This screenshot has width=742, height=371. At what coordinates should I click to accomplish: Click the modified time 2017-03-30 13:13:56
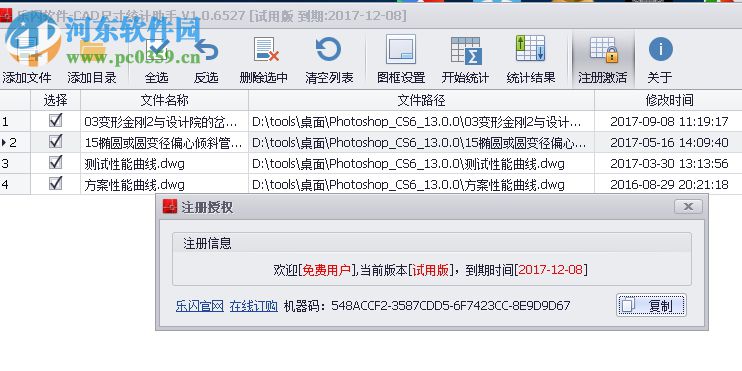coord(669,164)
